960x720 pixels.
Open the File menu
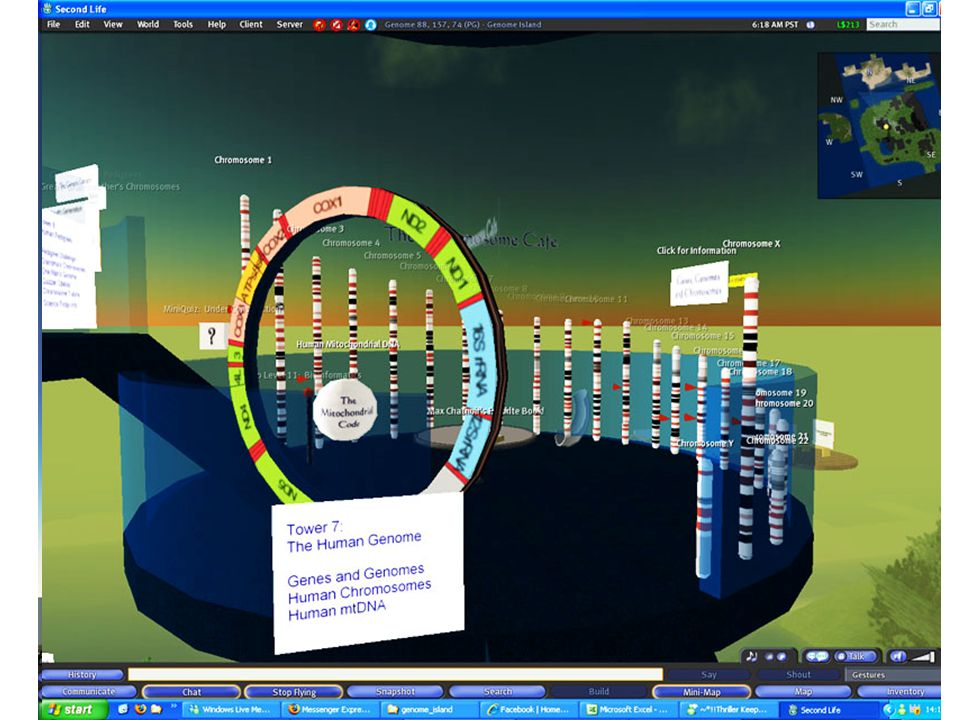click(53, 24)
